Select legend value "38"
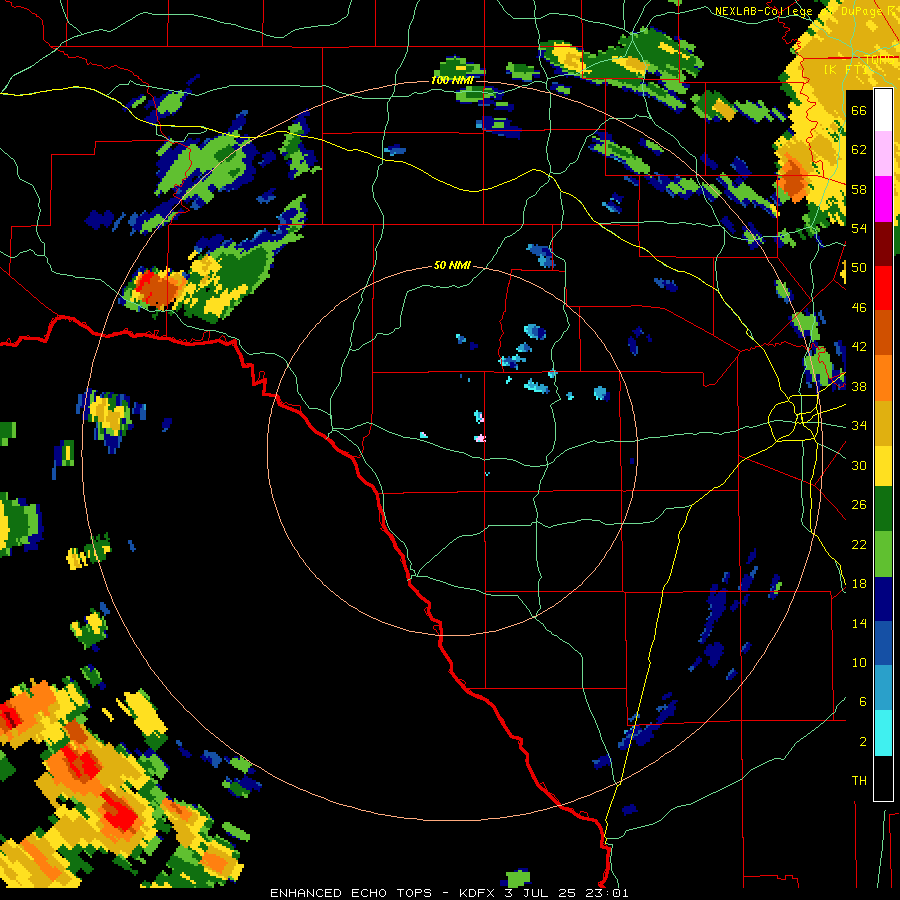 859,387
